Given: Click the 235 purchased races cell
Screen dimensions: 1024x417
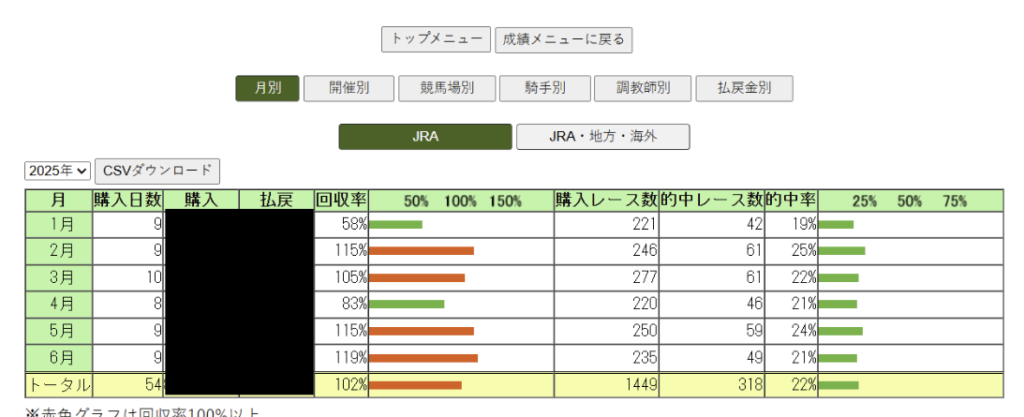Looking at the screenshot, I should 606,358.
